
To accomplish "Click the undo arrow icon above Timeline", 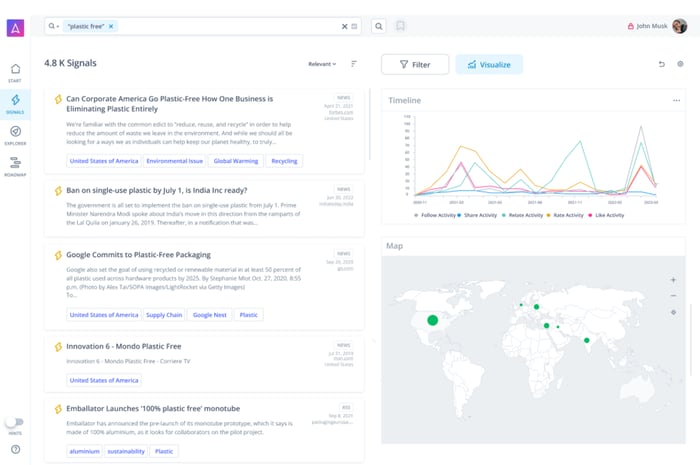I will tap(661, 64).
